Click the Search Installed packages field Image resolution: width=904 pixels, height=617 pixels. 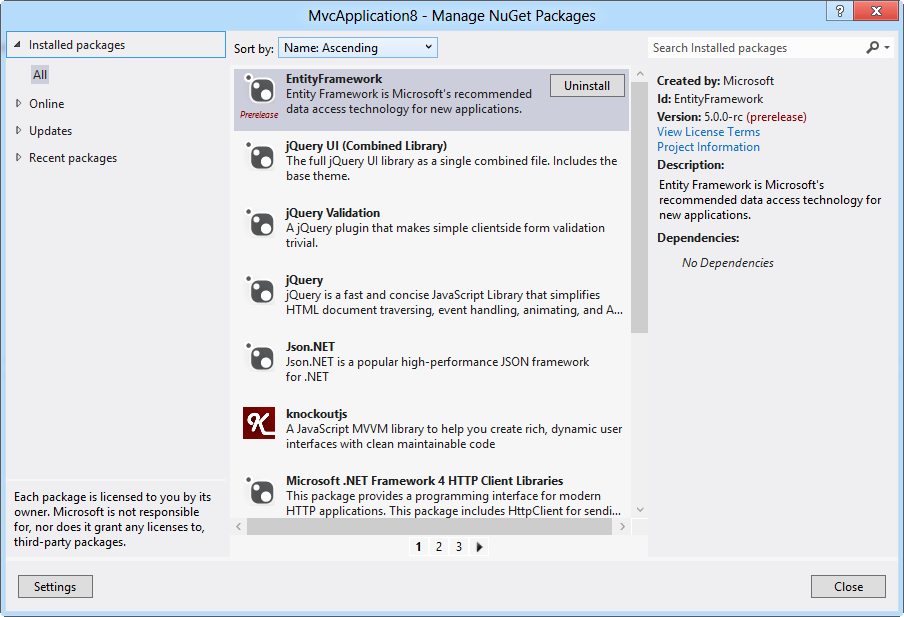coord(756,48)
